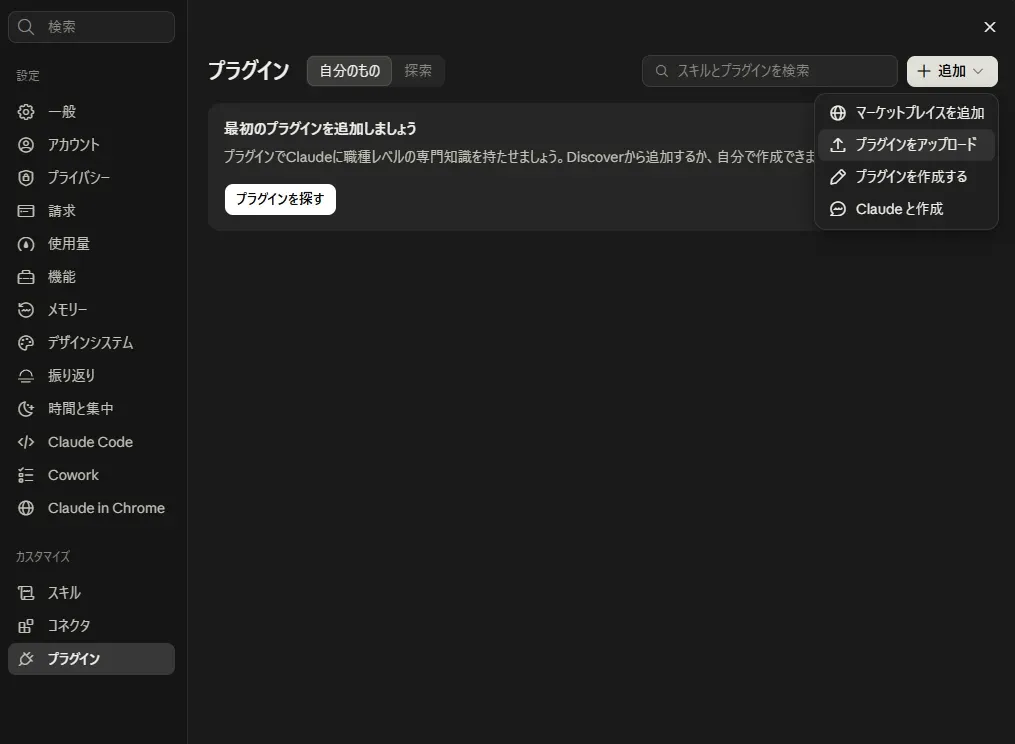Click the plug icon beside プラグイン in sidebar
The image size is (1015, 744).
pyautogui.click(x=26, y=659)
